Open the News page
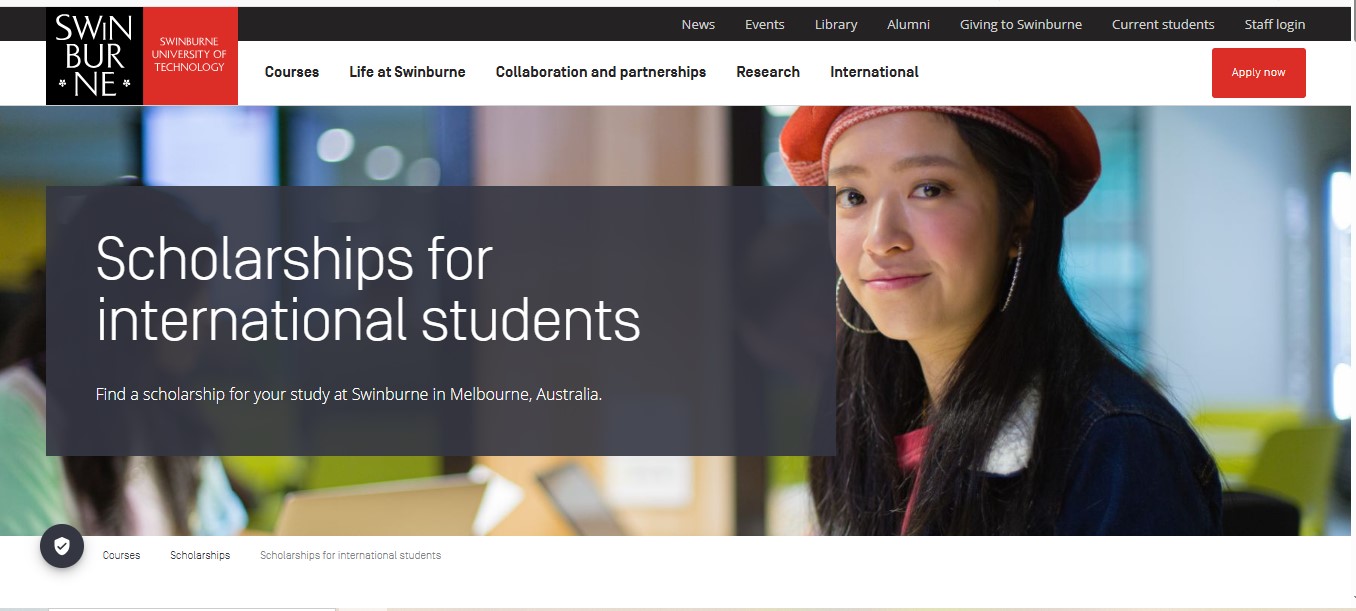 coord(698,24)
